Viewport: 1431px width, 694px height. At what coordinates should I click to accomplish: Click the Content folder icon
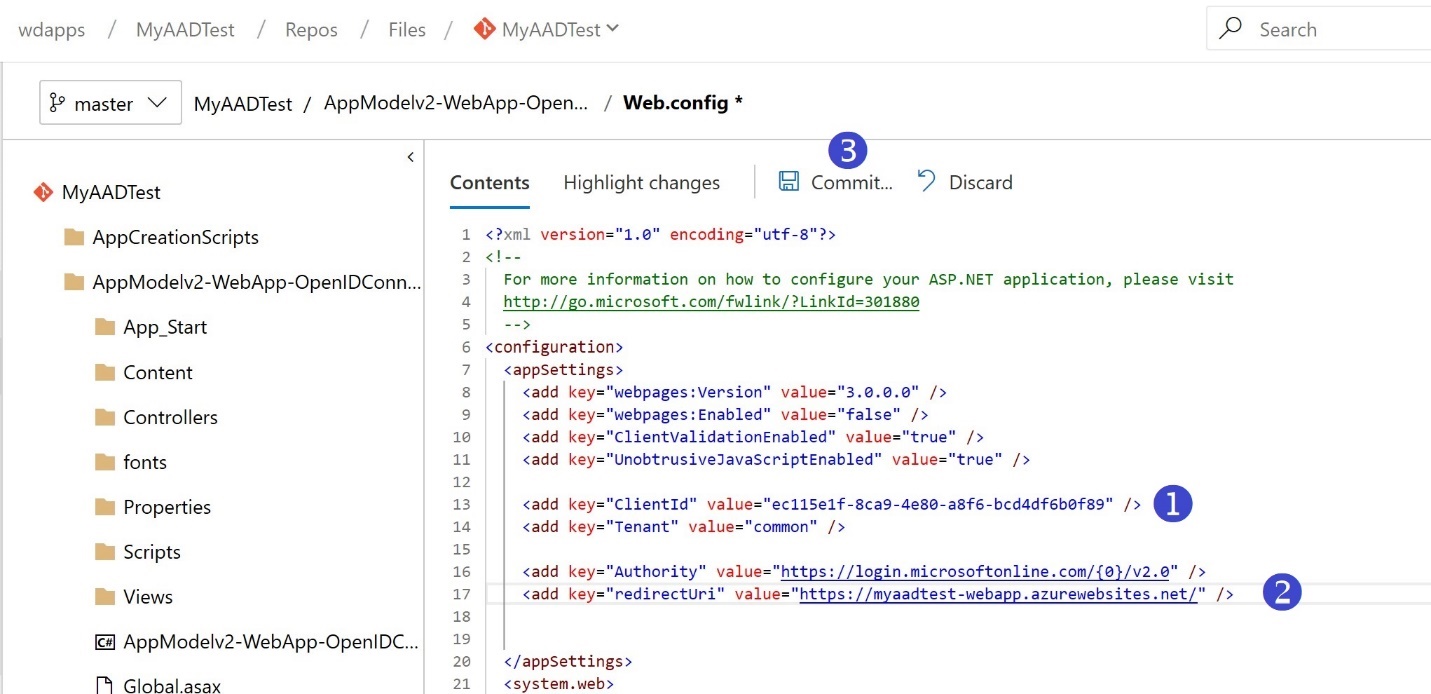tap(105, 372)
